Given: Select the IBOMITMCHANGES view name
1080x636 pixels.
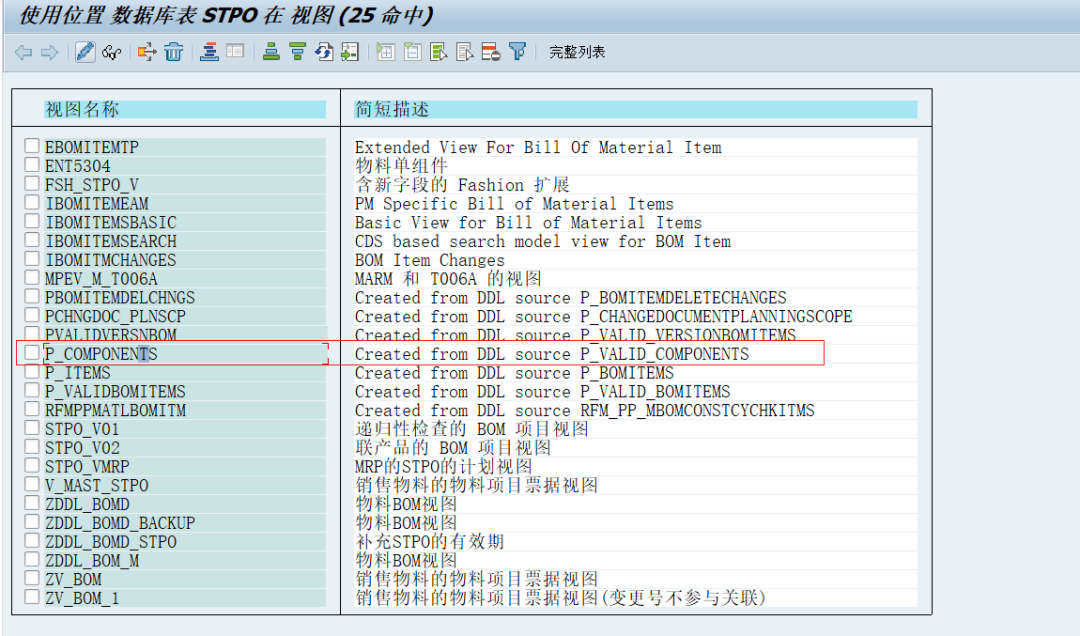Looking at the screenshot, I should coord(111,260).
